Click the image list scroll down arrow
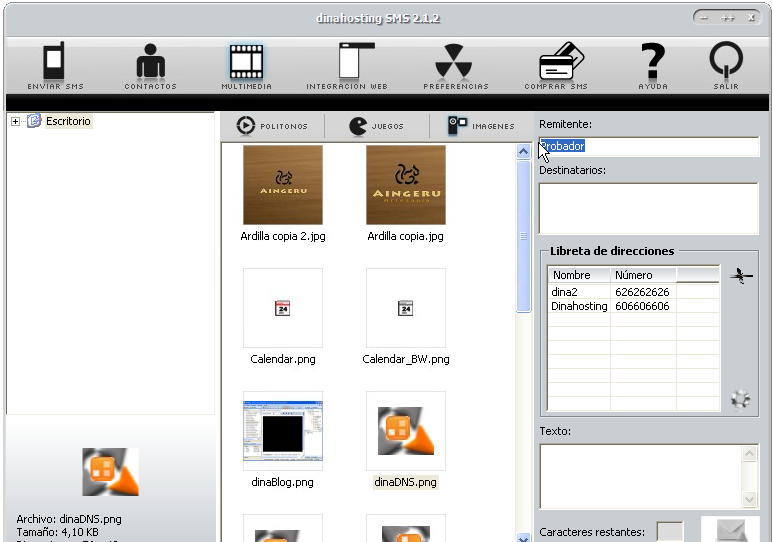773x542 pixels. click(524, 538)
